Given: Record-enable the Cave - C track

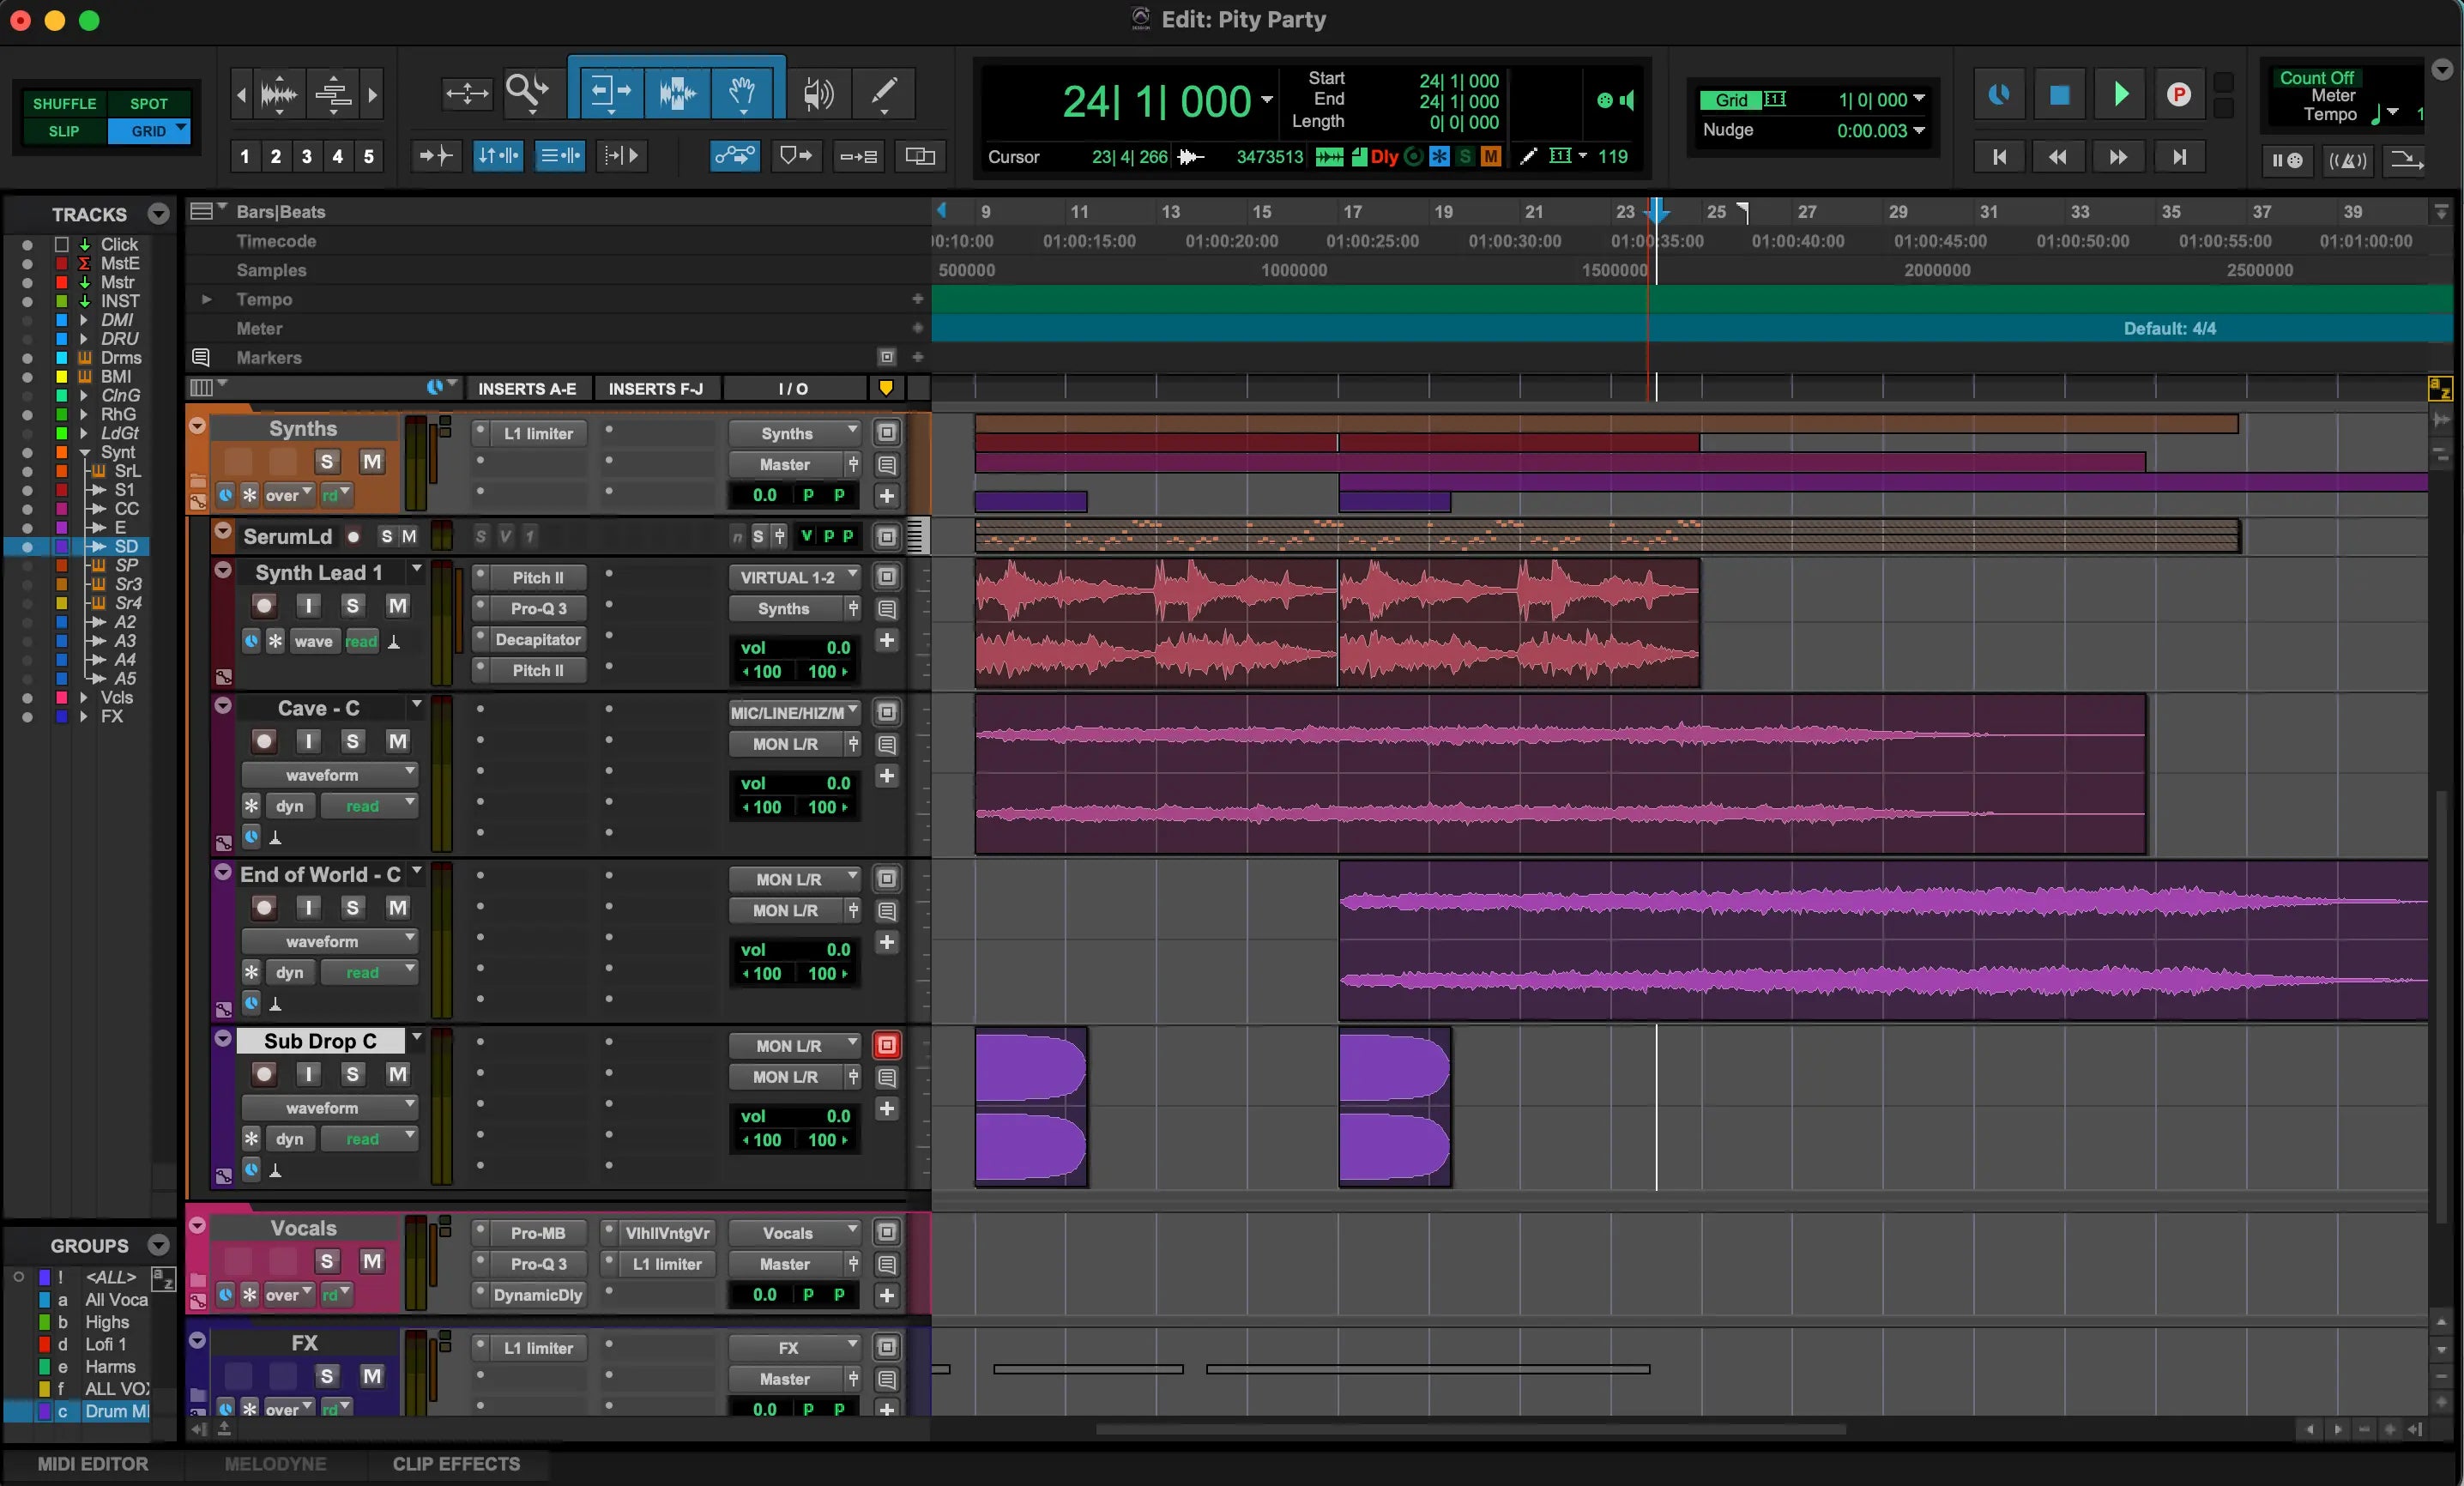Looking at the screenshot, I should point(263,741).
